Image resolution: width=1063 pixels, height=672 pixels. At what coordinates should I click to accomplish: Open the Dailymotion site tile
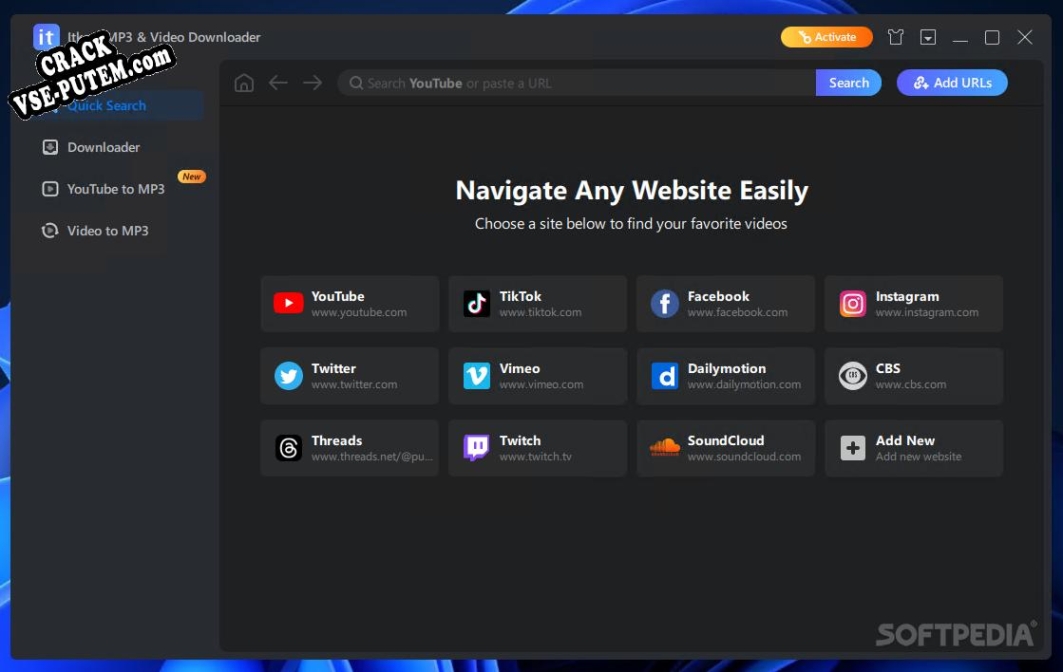point(725,376)
